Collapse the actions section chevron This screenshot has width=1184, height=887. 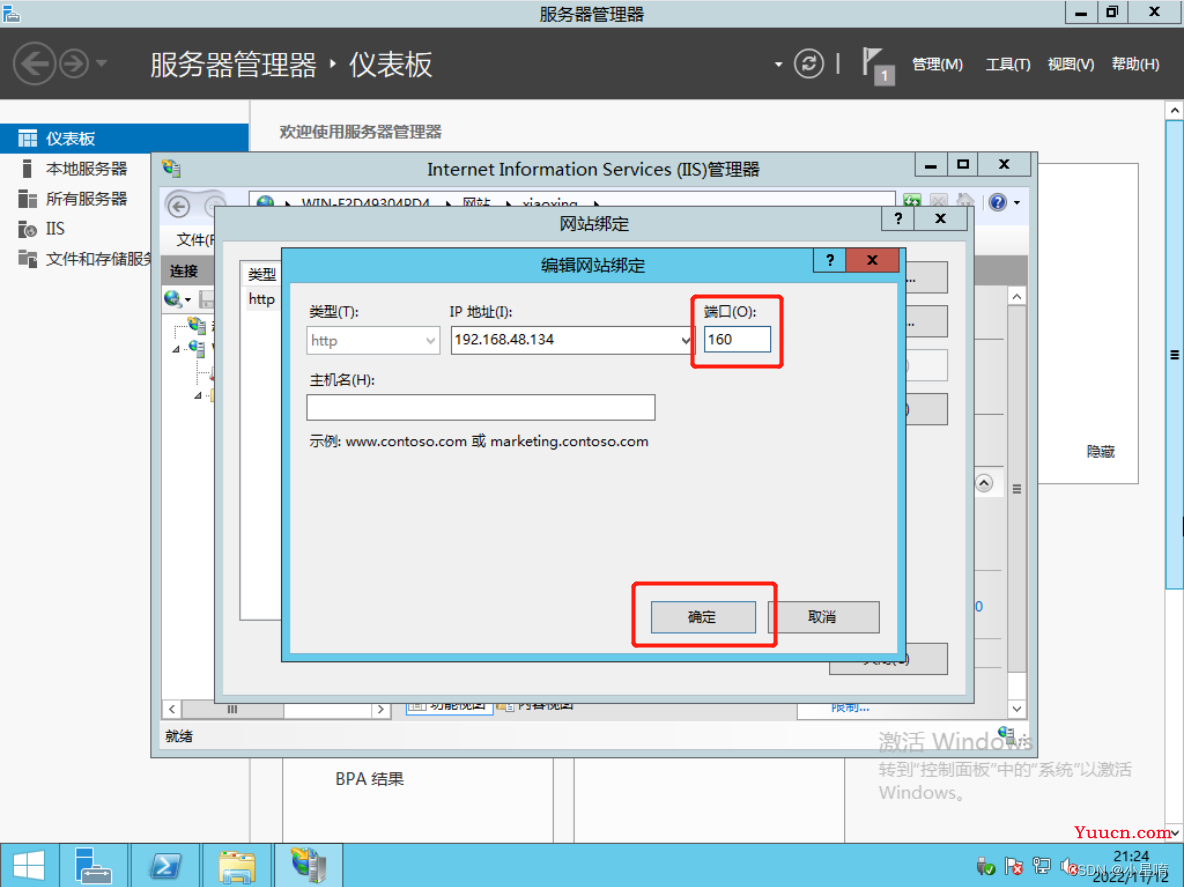click(x=984, y=483)
